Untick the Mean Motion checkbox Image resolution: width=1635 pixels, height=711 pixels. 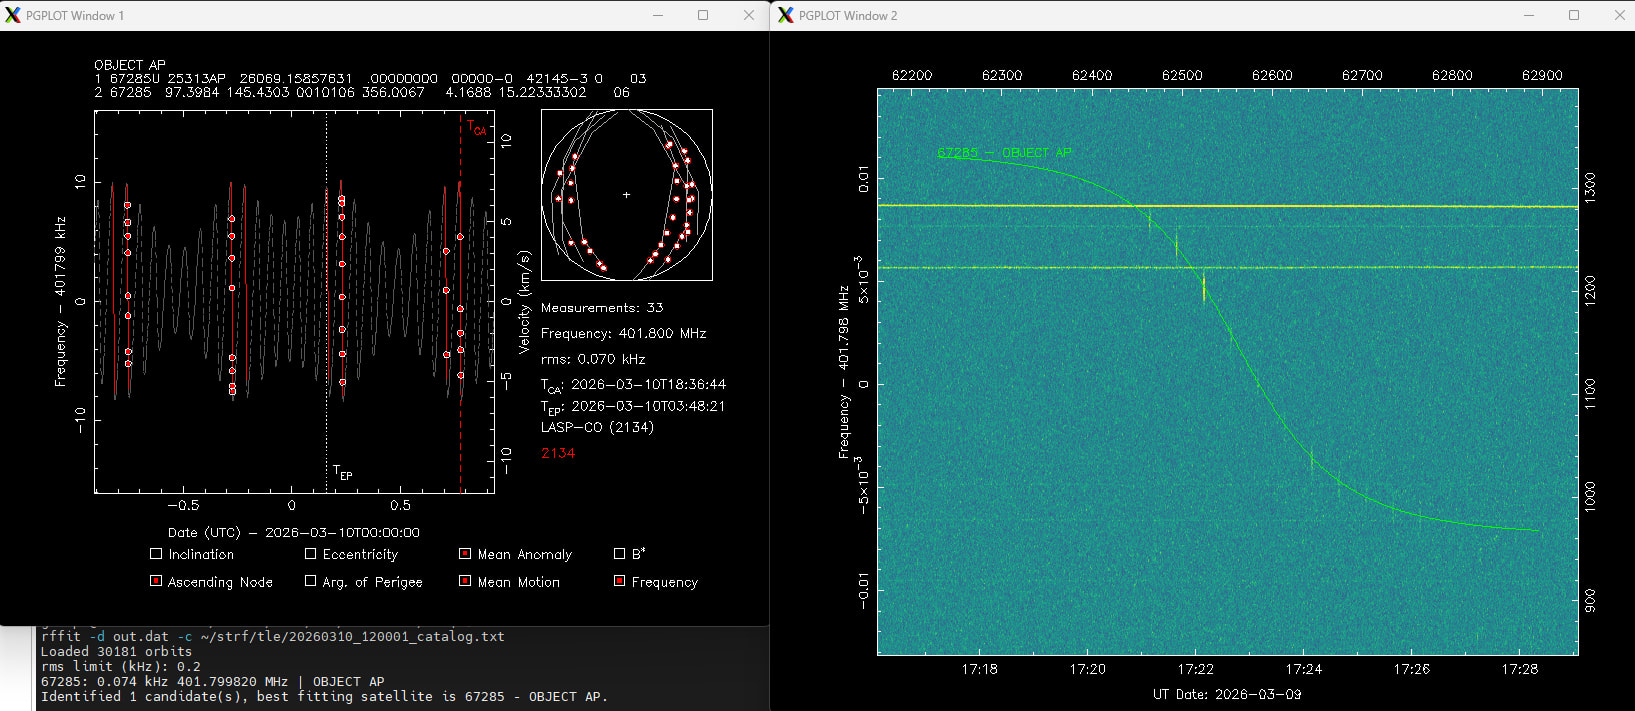(x=465, y=581)
